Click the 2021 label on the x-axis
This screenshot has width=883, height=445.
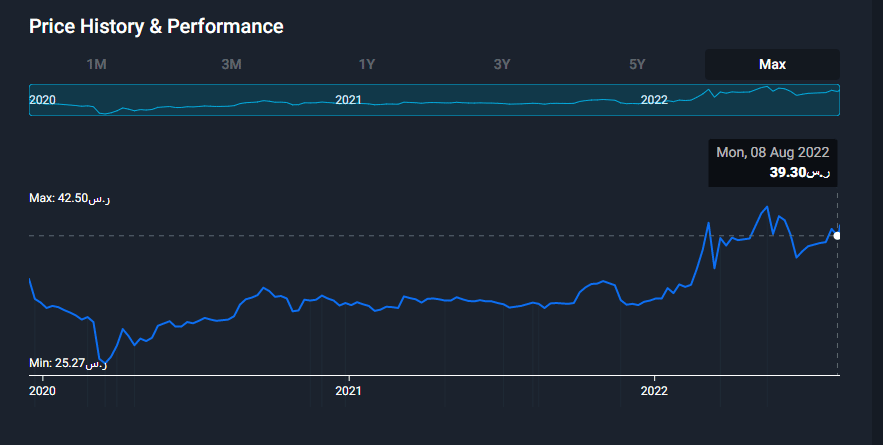coord(348,390)
